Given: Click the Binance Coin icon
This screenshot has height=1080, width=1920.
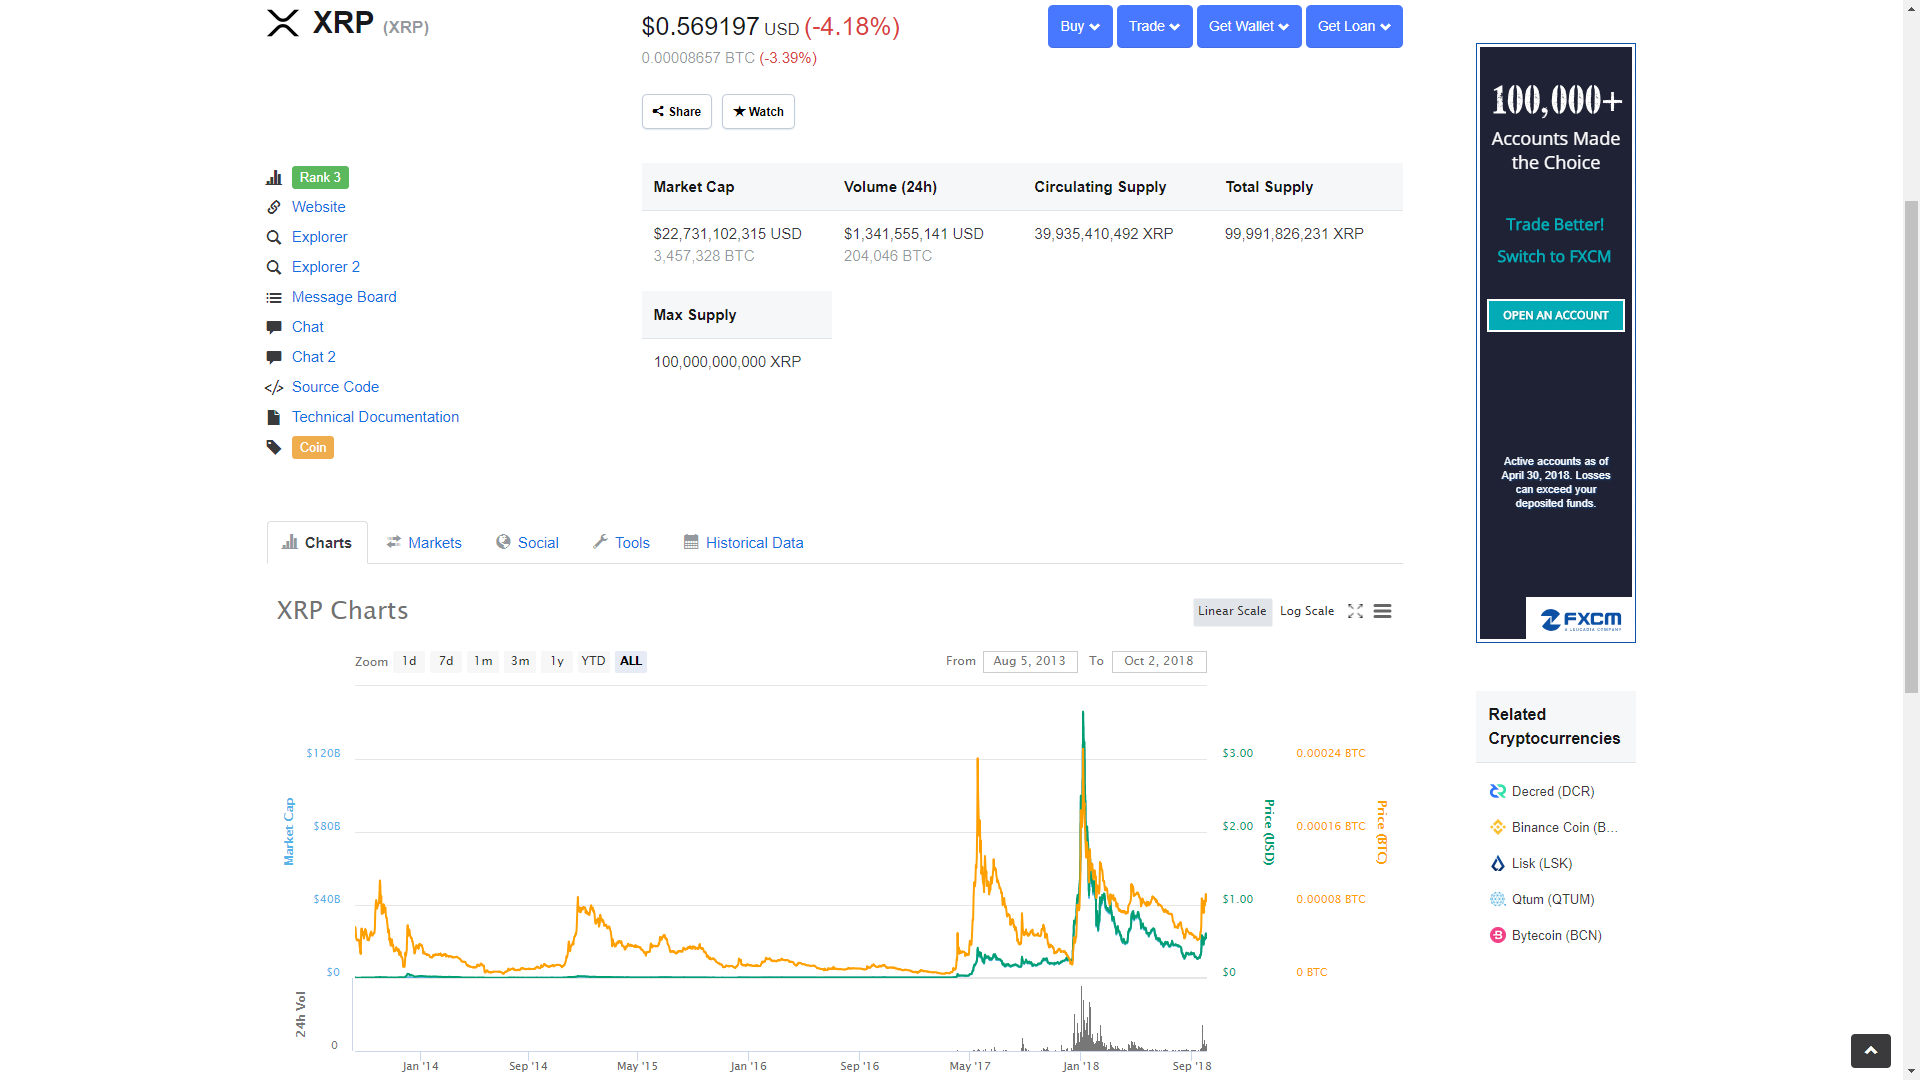Looking at the screenshot, I should [1498, 827].
